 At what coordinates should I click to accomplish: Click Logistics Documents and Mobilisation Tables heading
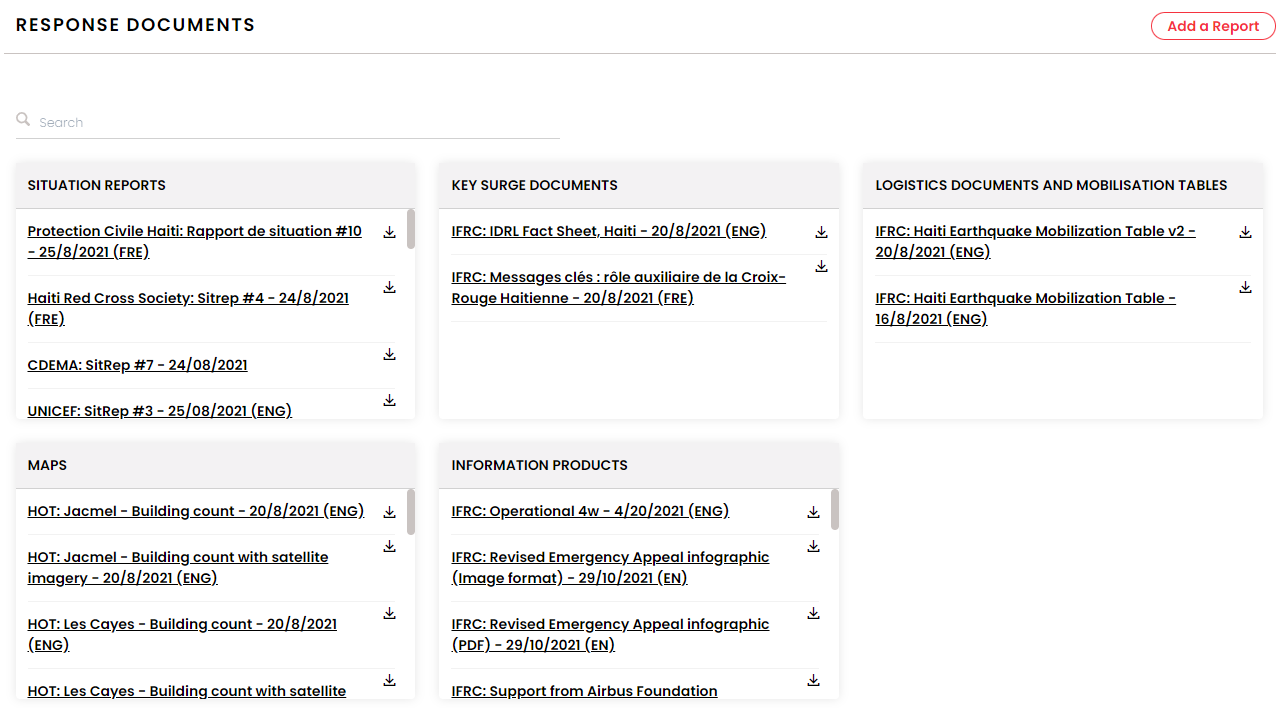click(x=1052, y=185)
